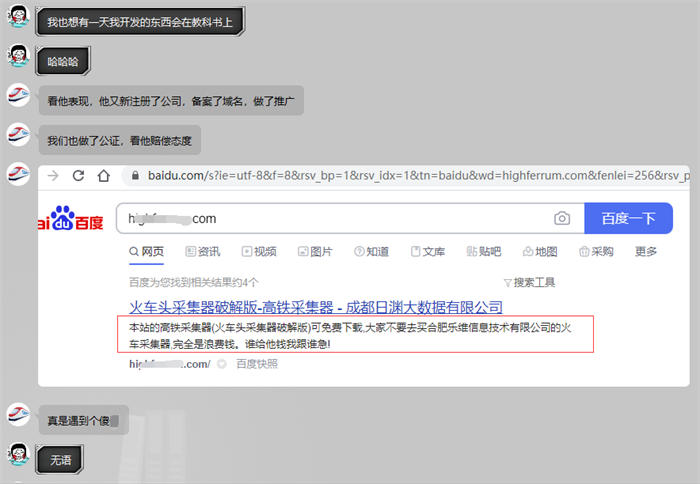Click the 哈哈哈 chat bubble
This screenshot has width=700, height=484.
[63, 61]
